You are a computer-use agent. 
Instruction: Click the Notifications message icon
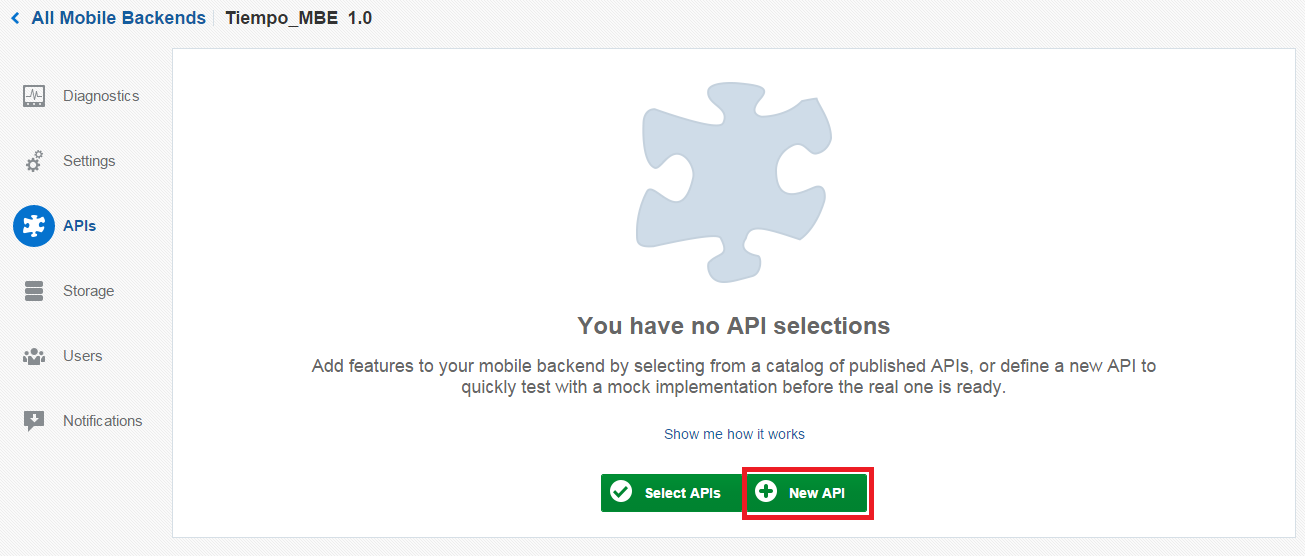(x=34, y=421)
